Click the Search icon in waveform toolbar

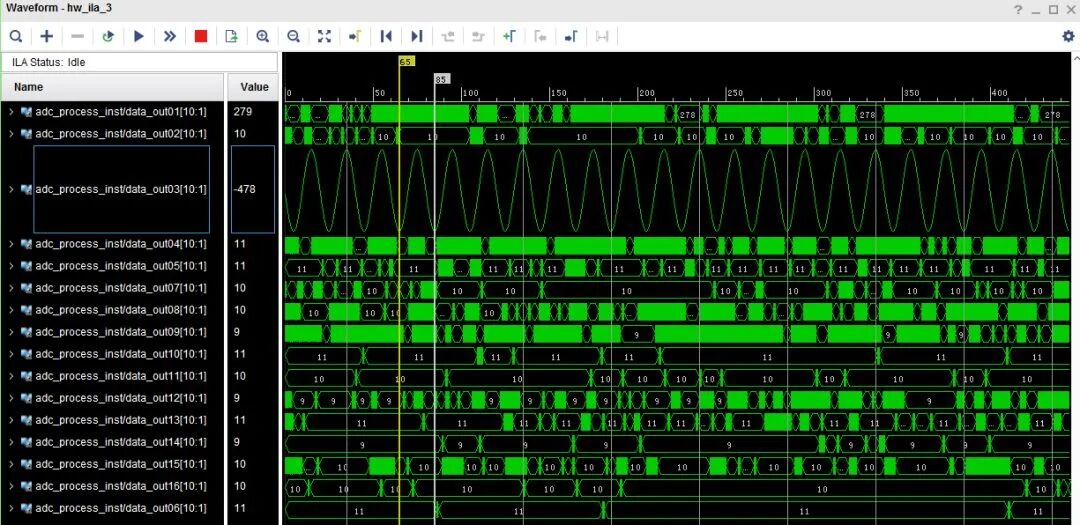16,36
